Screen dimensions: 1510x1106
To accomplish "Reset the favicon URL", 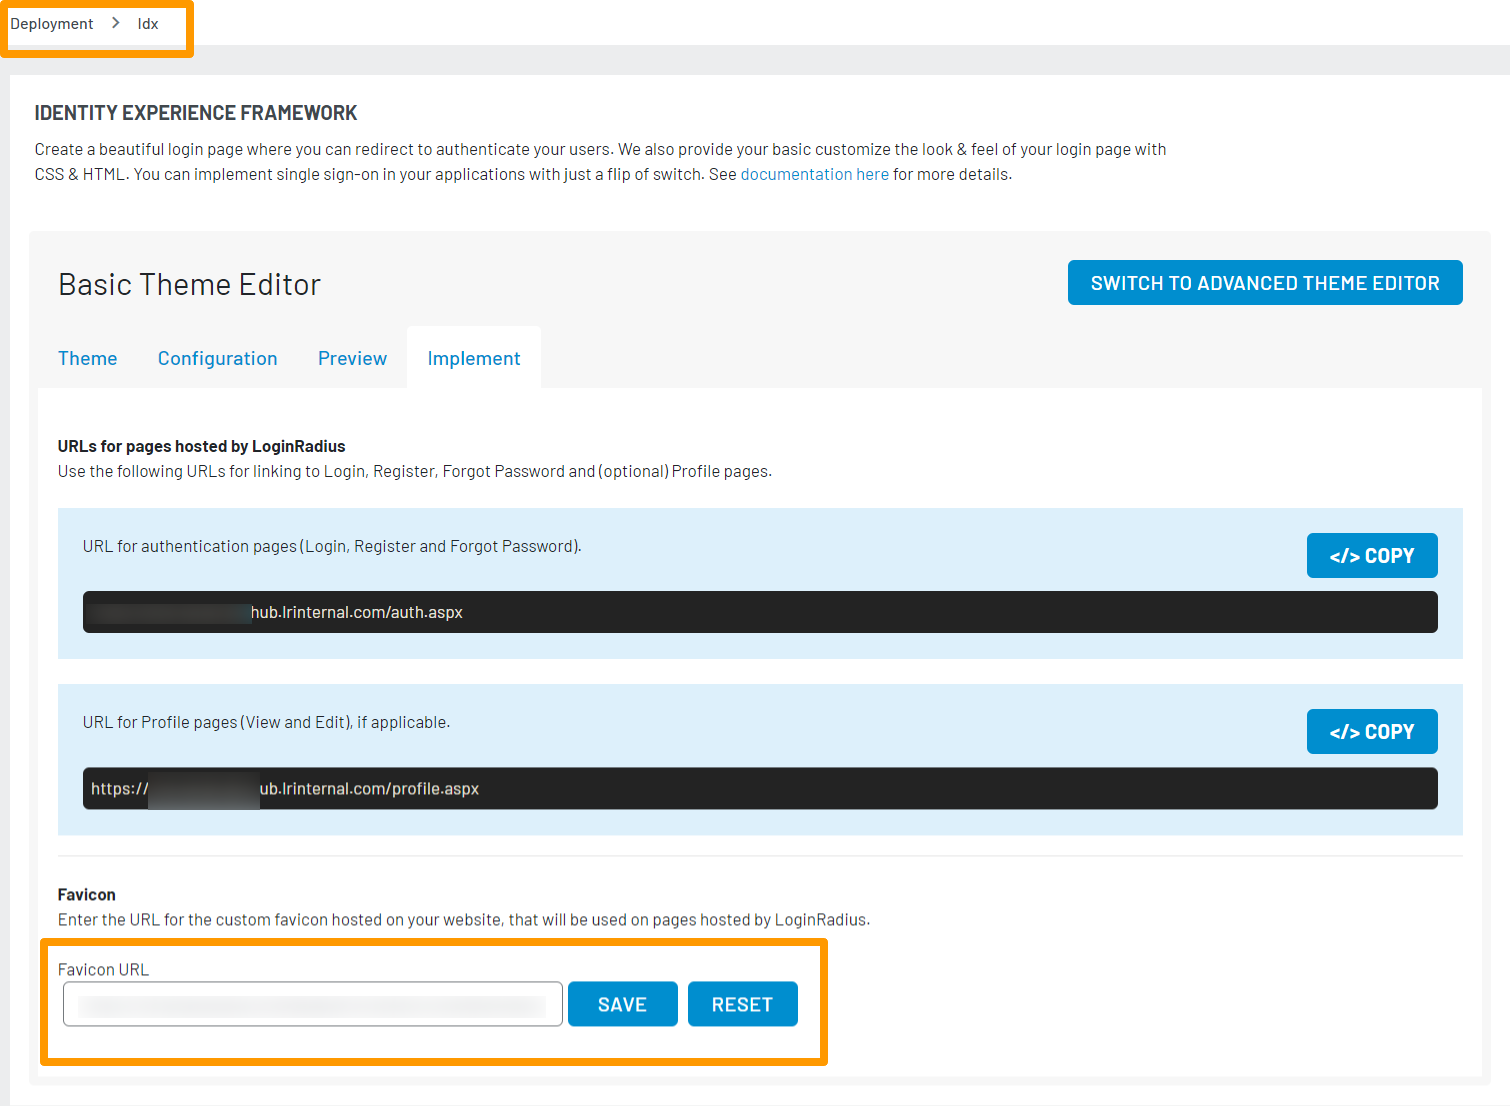I will point(742,1004).
